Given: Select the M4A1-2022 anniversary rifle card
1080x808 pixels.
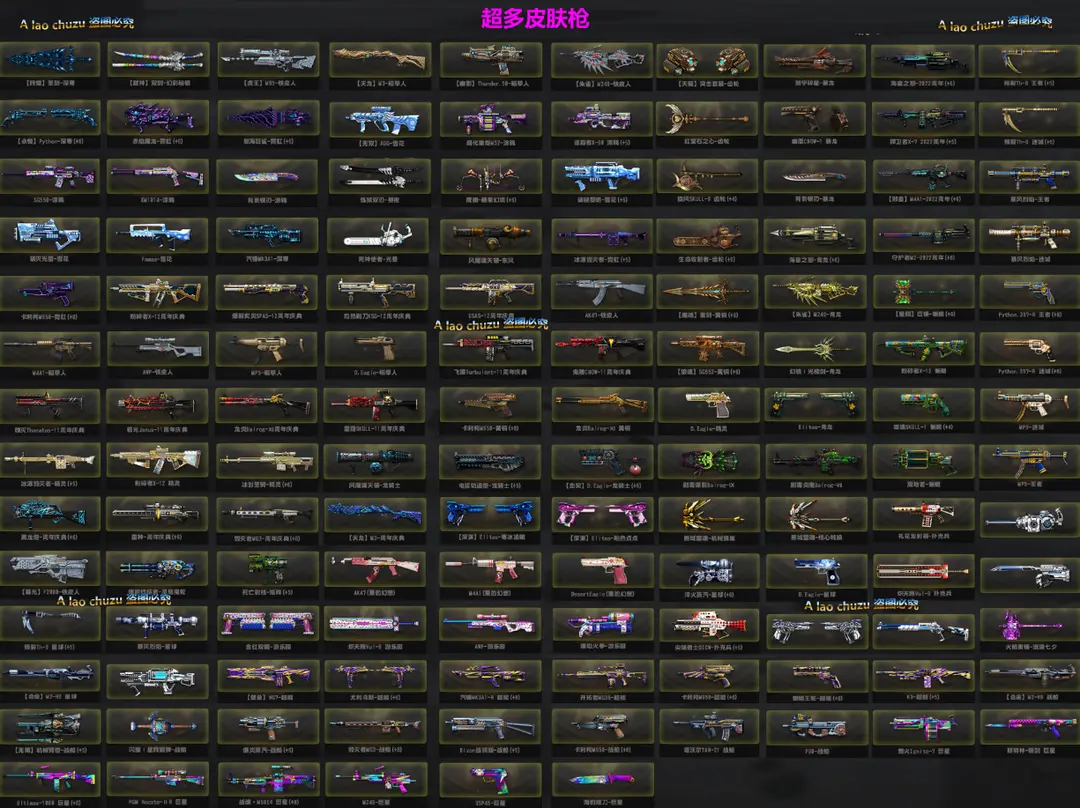Looking at the screenshot, I should tap(924, 177).
